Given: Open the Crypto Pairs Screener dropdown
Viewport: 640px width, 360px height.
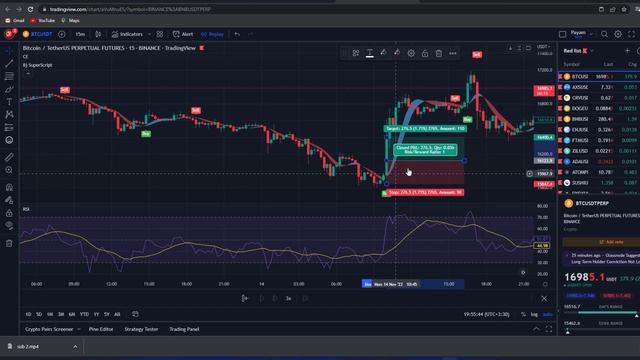Looking at the screenshot, I should click(53, 329).
